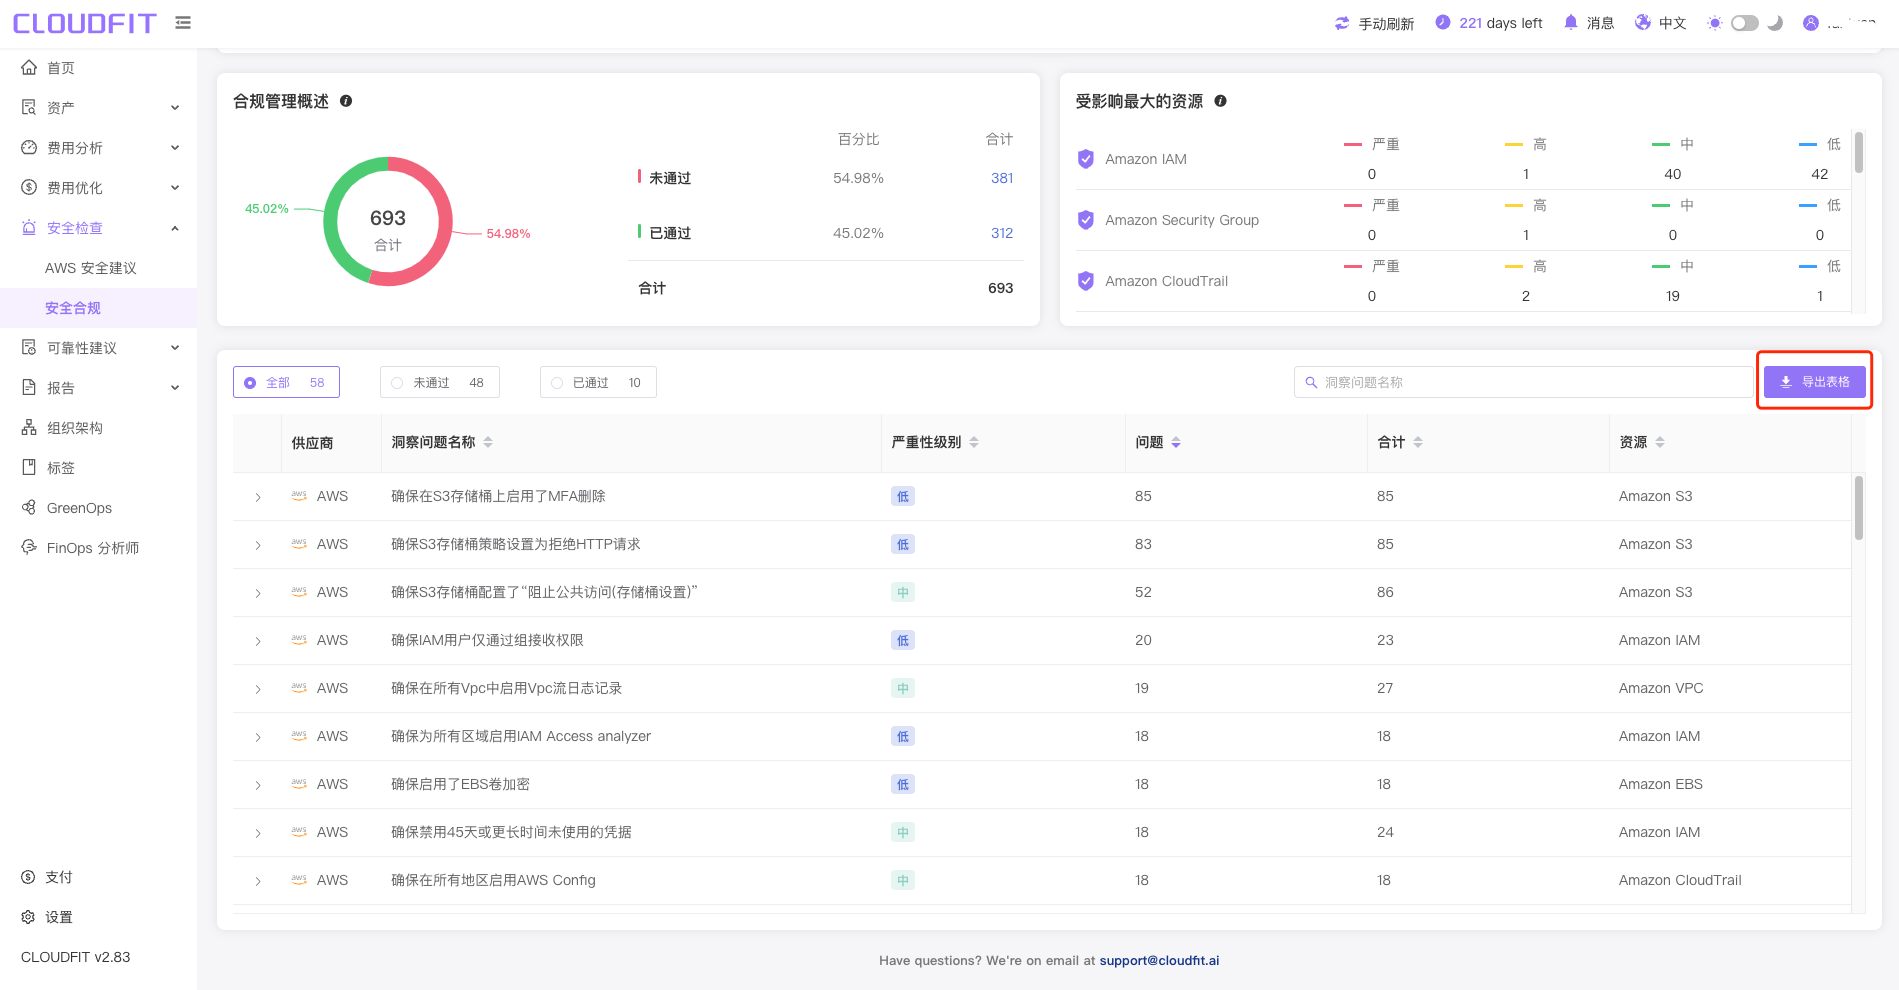Viewport: 1899px width, 990px height.
Task: Select the 全部 58 radio filter
Action: 286,382
